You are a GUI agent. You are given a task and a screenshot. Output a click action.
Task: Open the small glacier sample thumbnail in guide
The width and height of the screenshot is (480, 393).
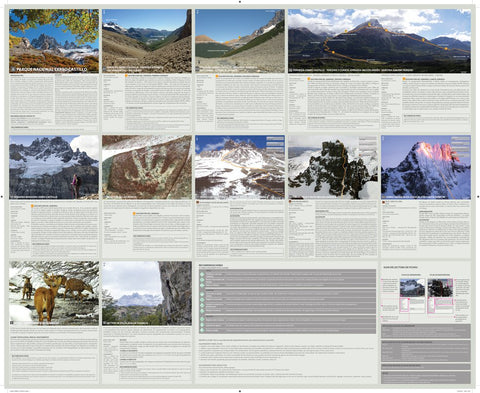pos(412,288)
